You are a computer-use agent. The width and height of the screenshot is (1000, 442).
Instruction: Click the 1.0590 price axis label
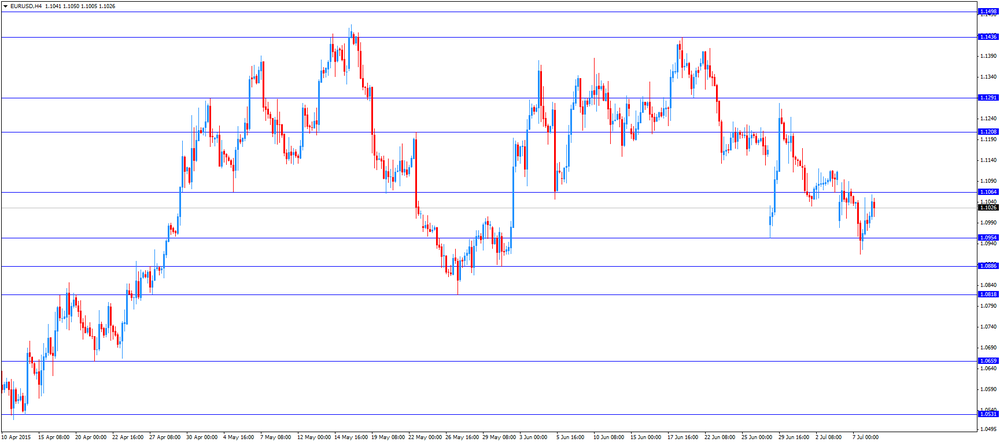(x=990, y=389)
